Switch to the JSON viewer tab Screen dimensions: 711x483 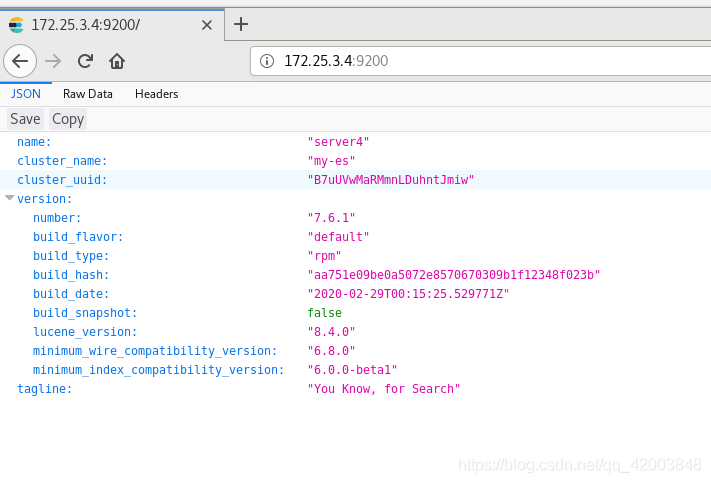point(26,94)
